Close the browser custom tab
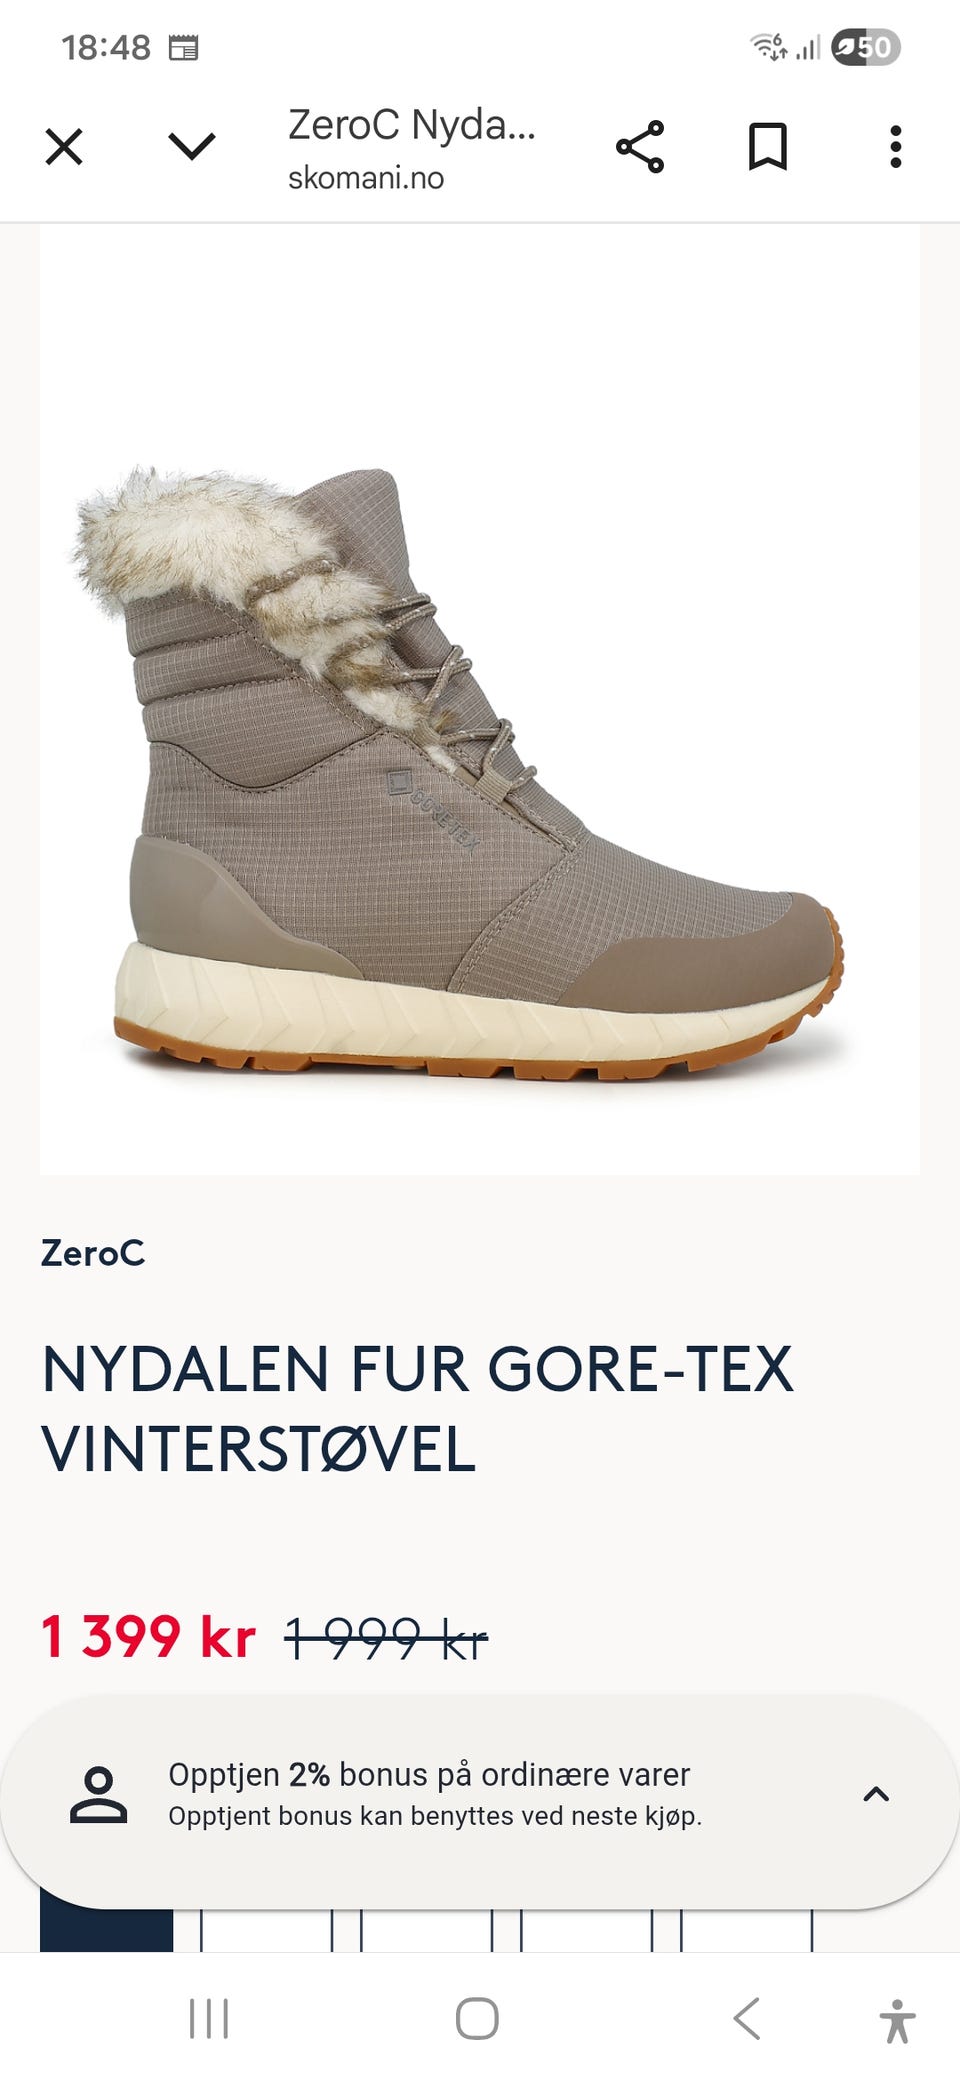 (x=64, y=147)
